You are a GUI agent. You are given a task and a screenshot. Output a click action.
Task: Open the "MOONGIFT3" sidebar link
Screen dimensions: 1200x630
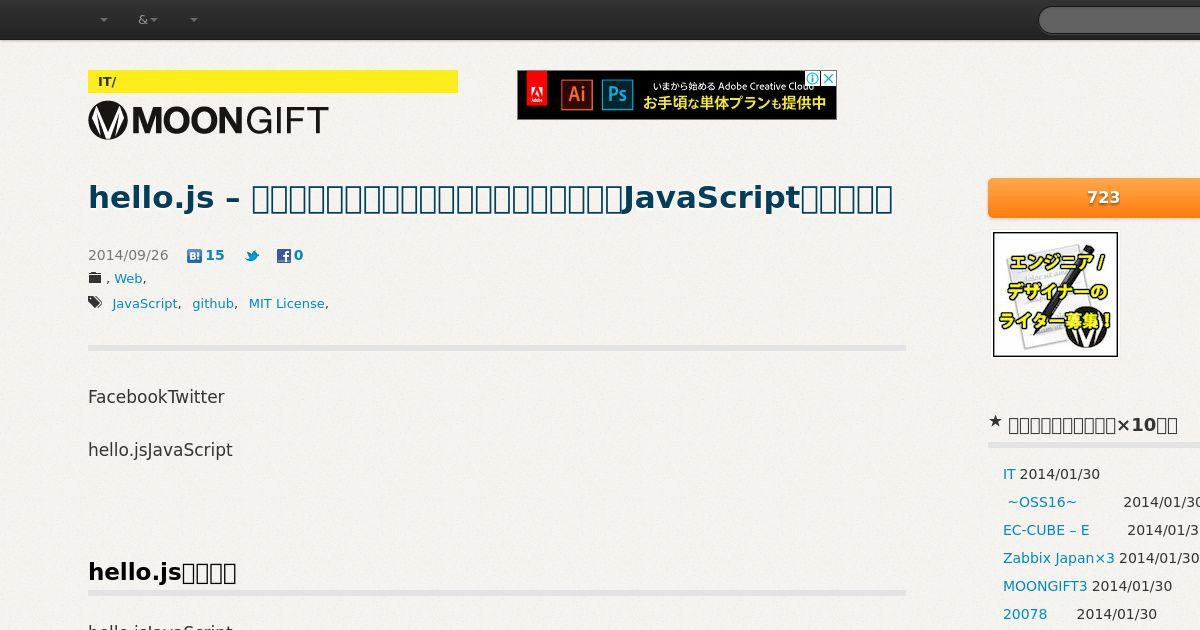[x=1045, y=586]
